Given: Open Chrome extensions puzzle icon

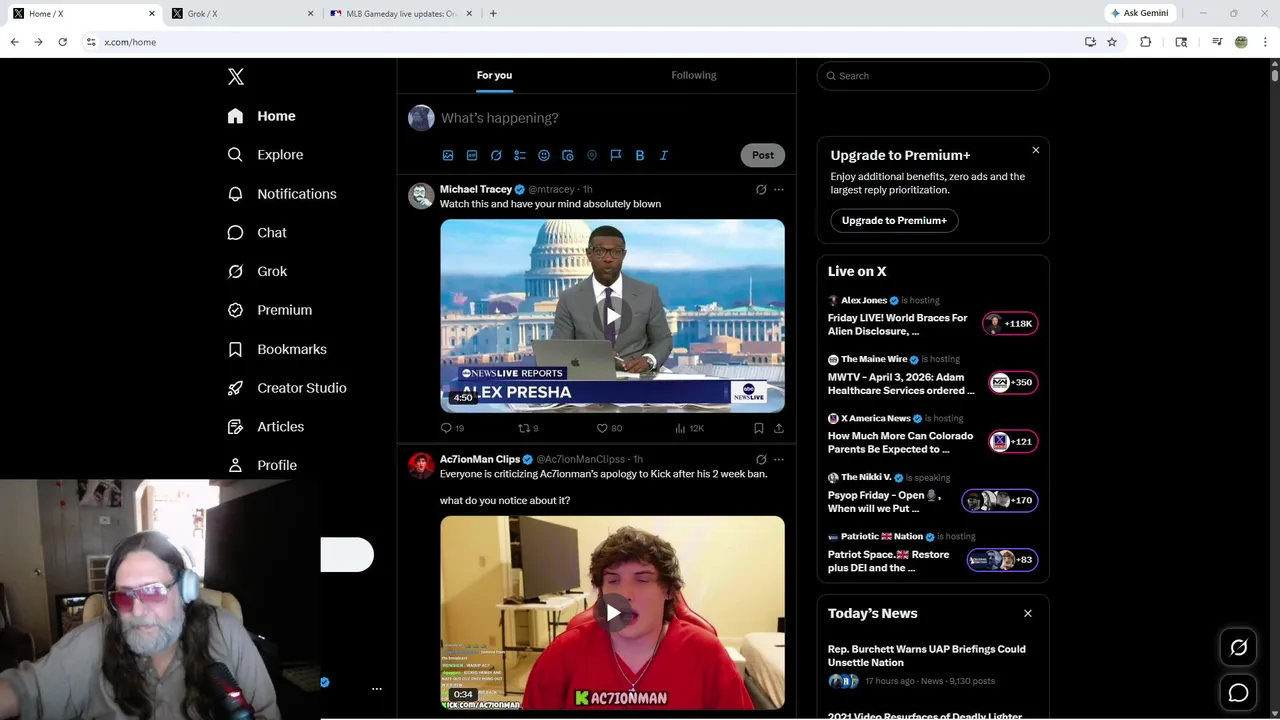Looking at the screenshot, I should click(1146, 42).
